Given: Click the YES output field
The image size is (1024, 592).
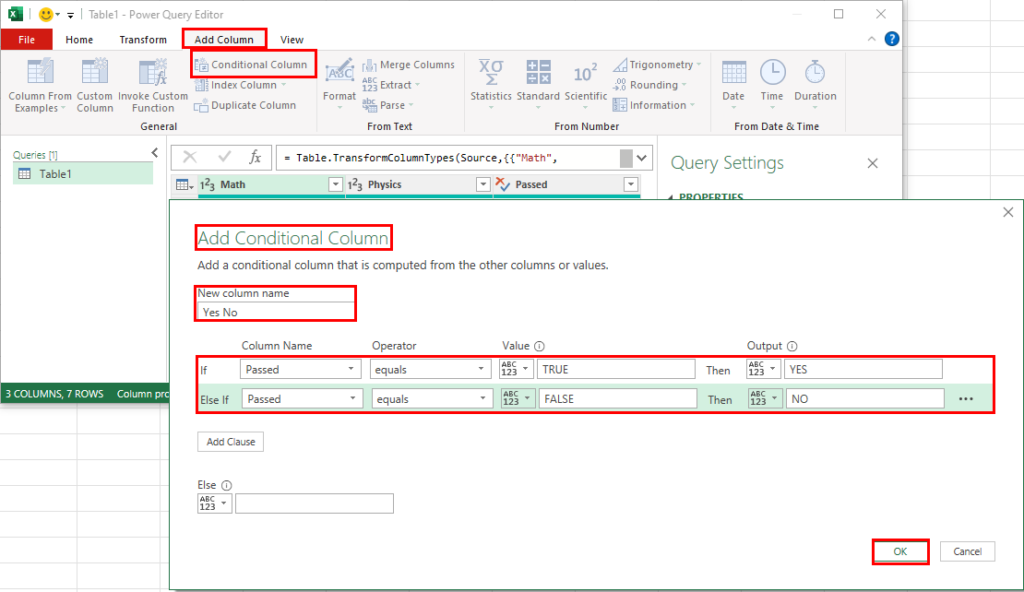Looking at the screenshot, I should [x=863, y=370].
